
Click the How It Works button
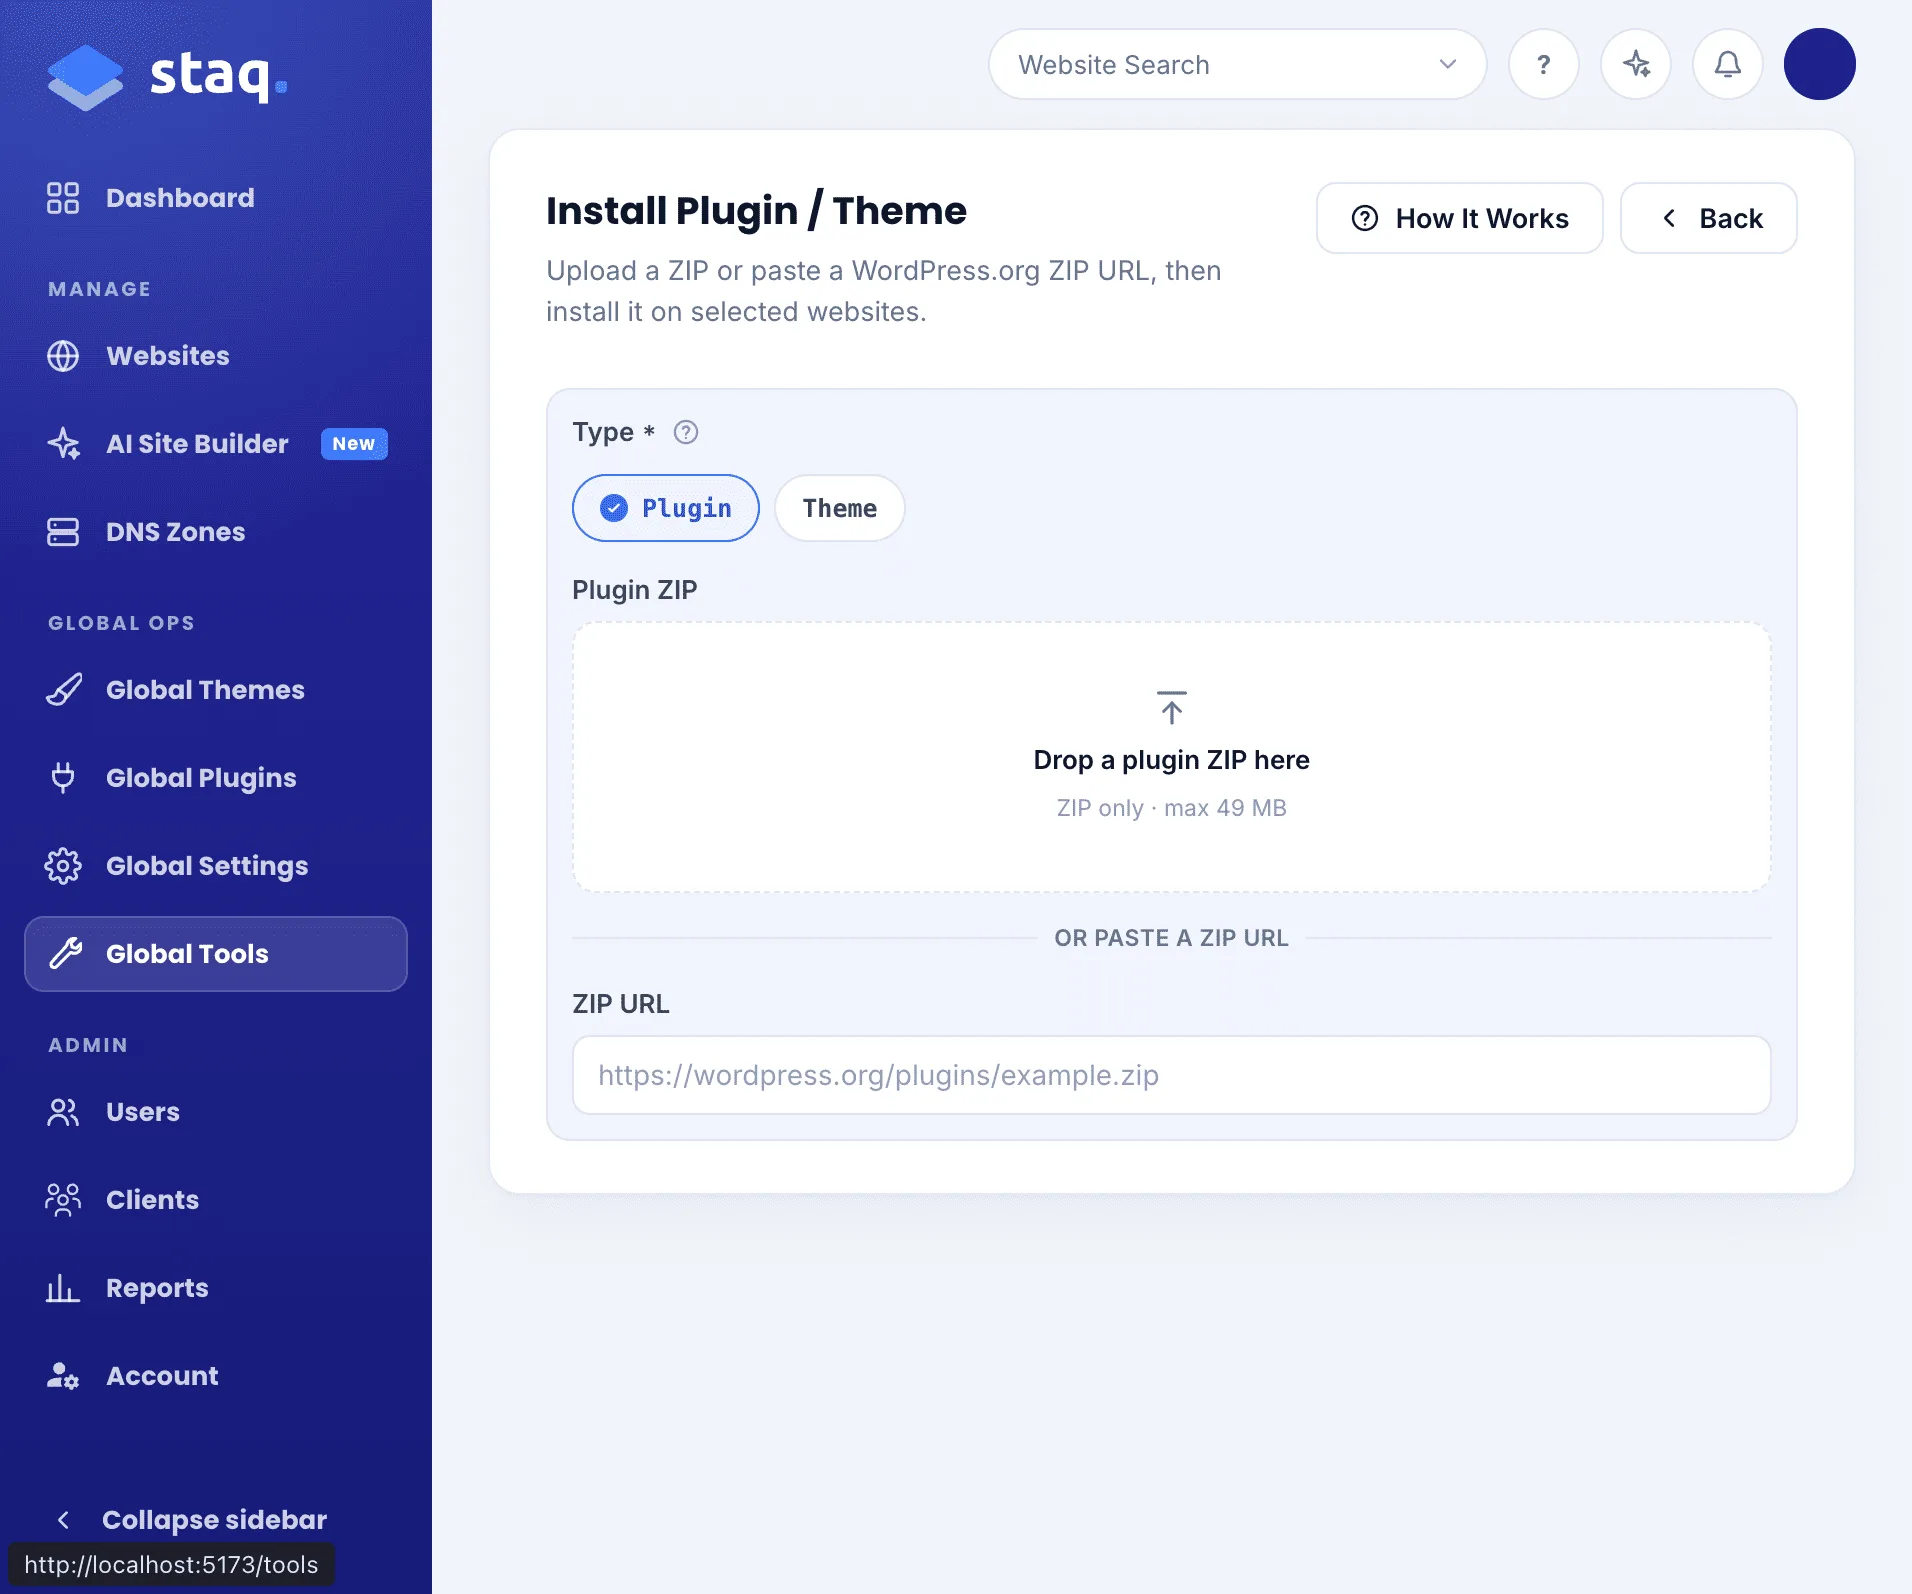click(1460, 218)
